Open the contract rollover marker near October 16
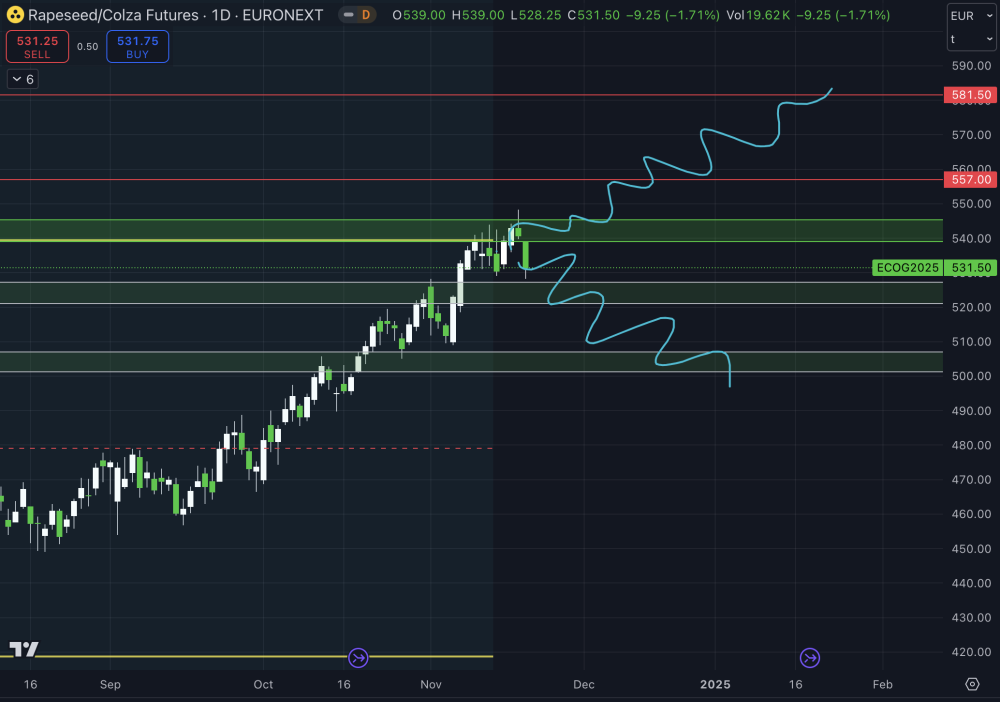The image size is (1000, 702). pyautogui.click(x=358, y=657)
